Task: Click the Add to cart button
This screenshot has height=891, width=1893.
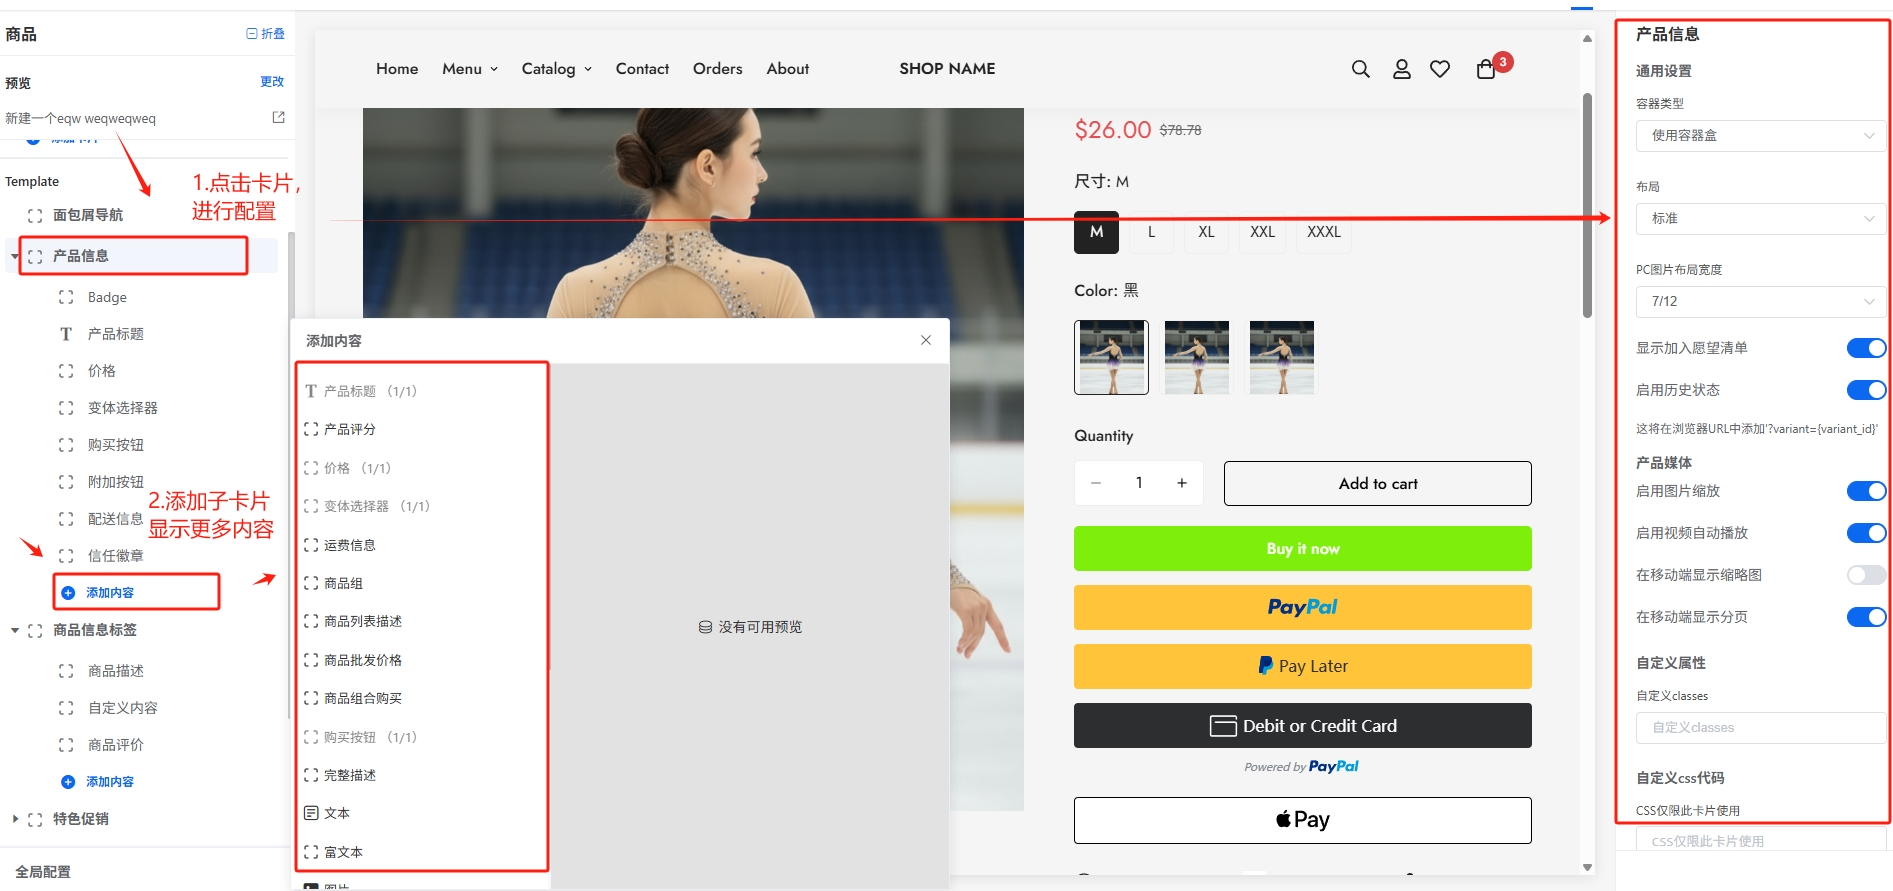Action: [x=1377, y=484]
